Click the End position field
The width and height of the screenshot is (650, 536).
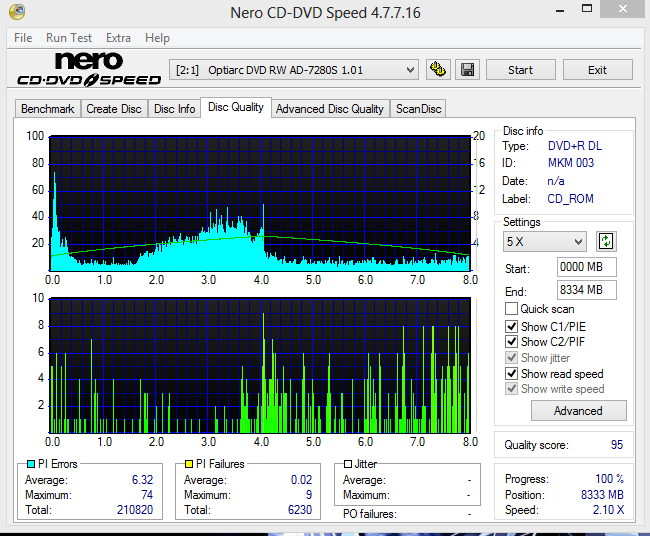click(587, 290)
